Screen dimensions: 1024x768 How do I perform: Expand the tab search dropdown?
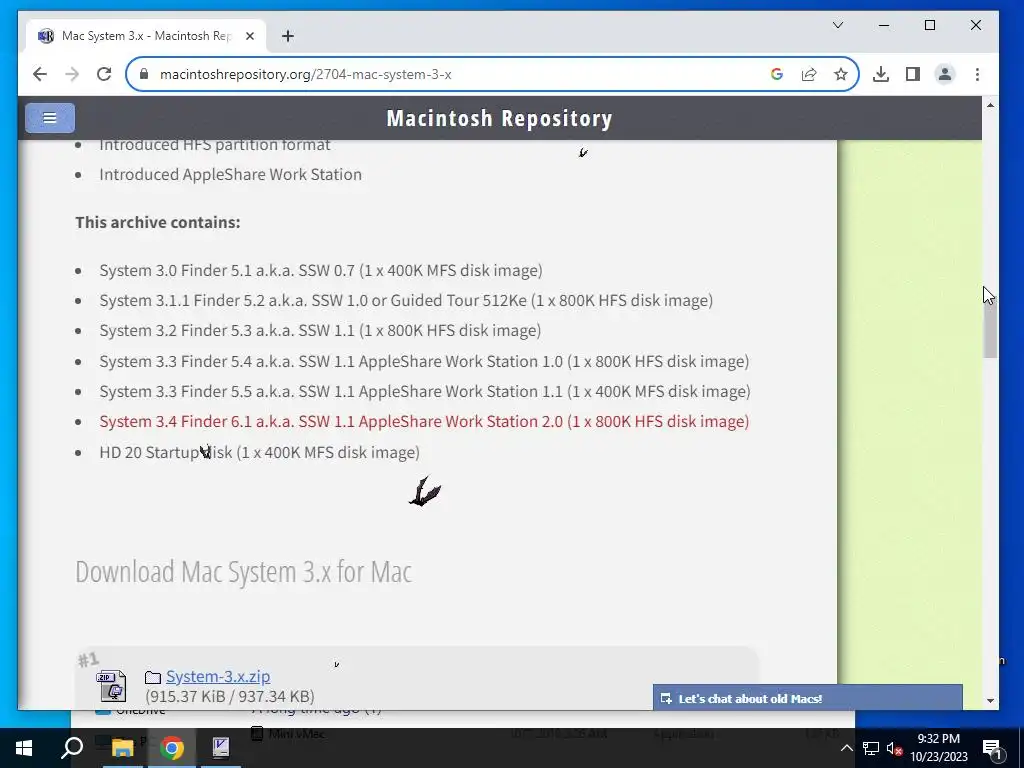pyautogui.click(x=838, y=25)
